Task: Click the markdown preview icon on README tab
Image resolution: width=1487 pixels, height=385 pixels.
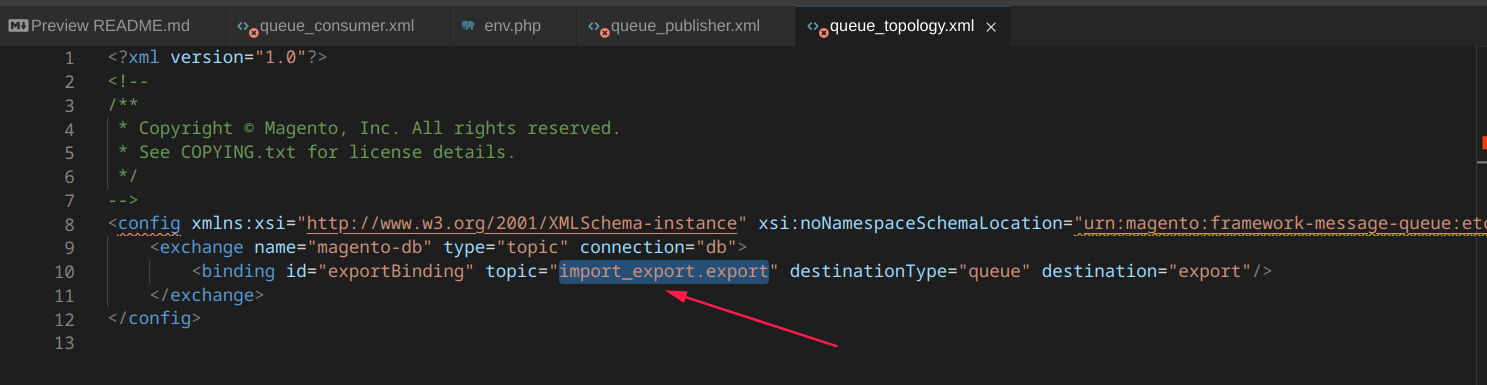Action: tap(18, 26)
